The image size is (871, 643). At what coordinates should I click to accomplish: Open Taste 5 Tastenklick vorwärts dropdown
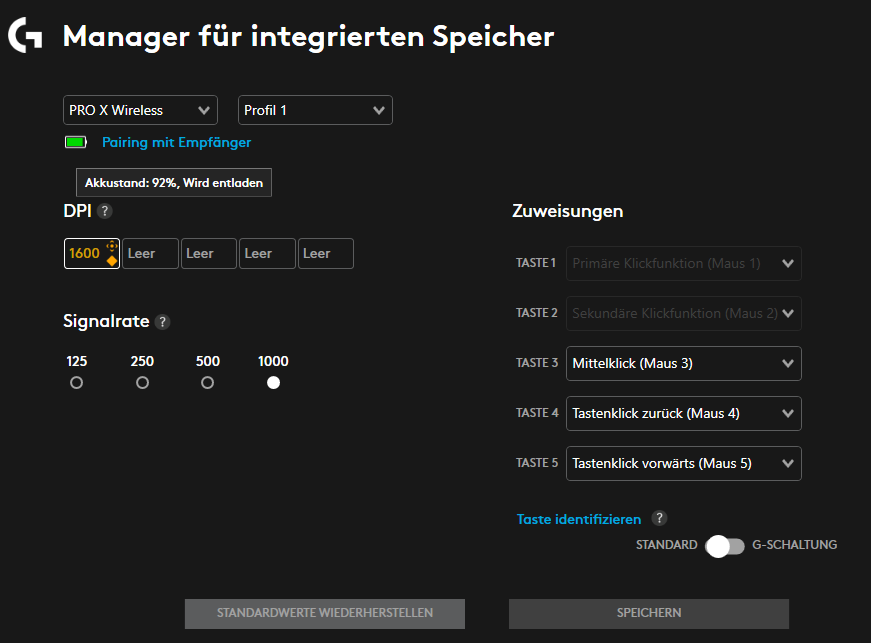click(684, 463)
